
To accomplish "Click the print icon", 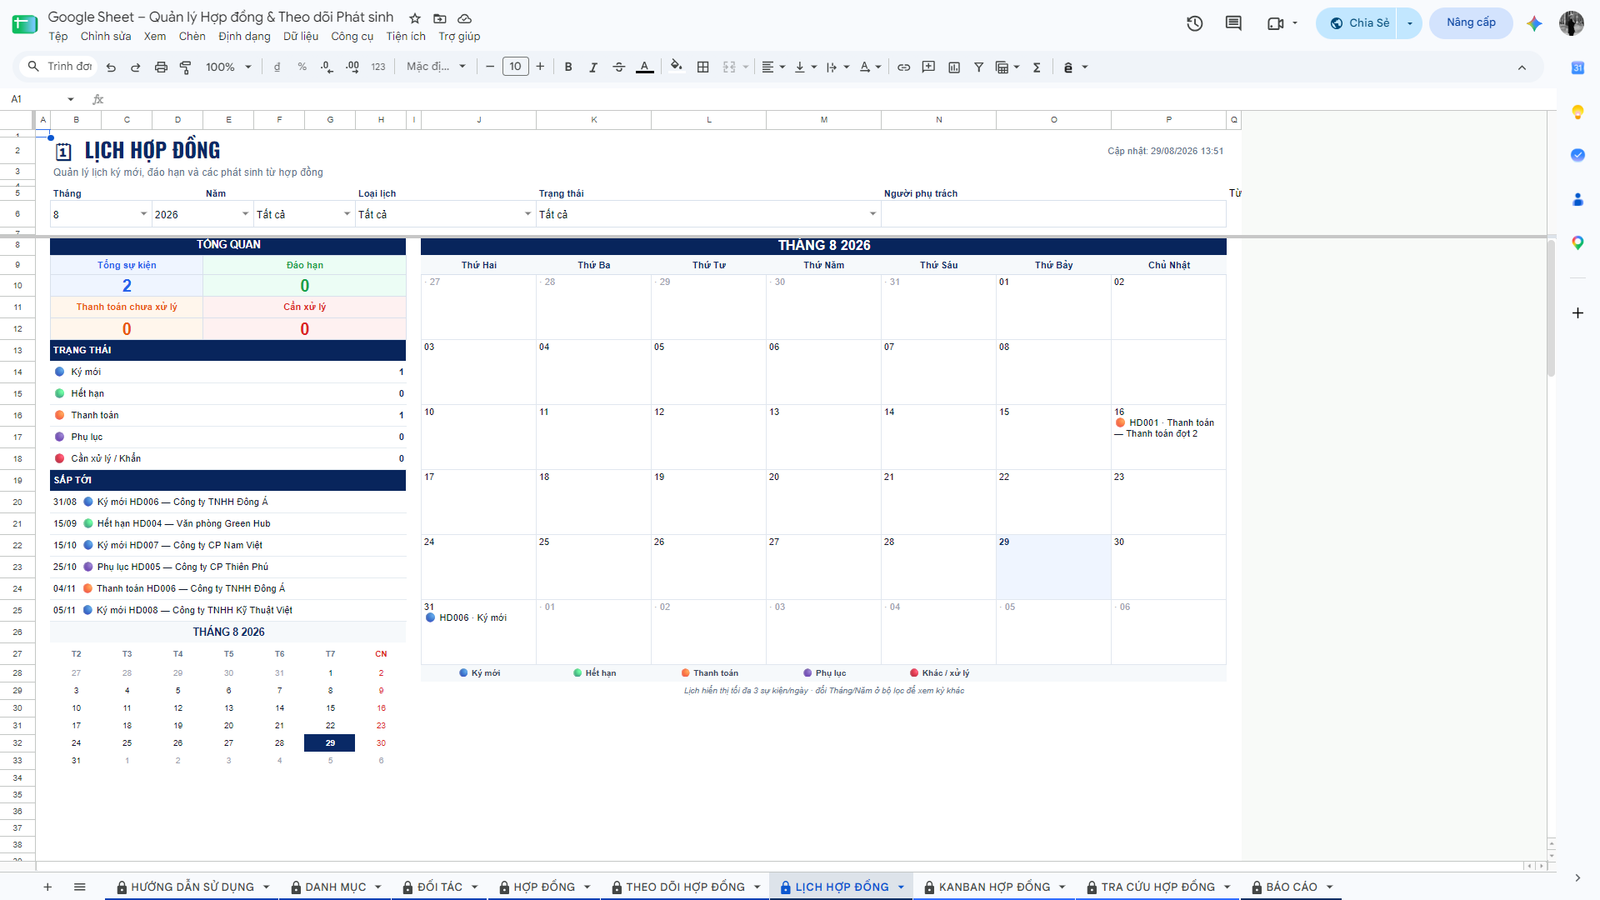I will click(x=161, y=67).
